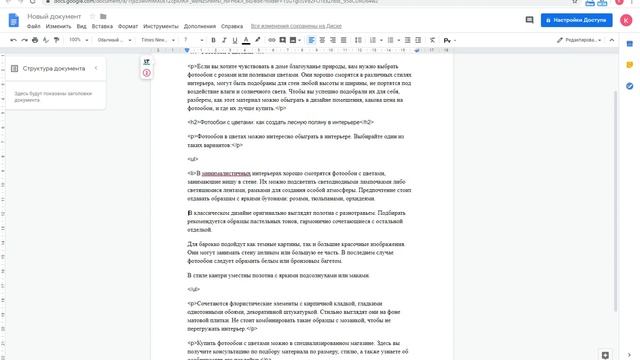This screenshot has height=360, width=640.
Task: Open the Calendar side panel icon
Action: (x=630, y=44)
